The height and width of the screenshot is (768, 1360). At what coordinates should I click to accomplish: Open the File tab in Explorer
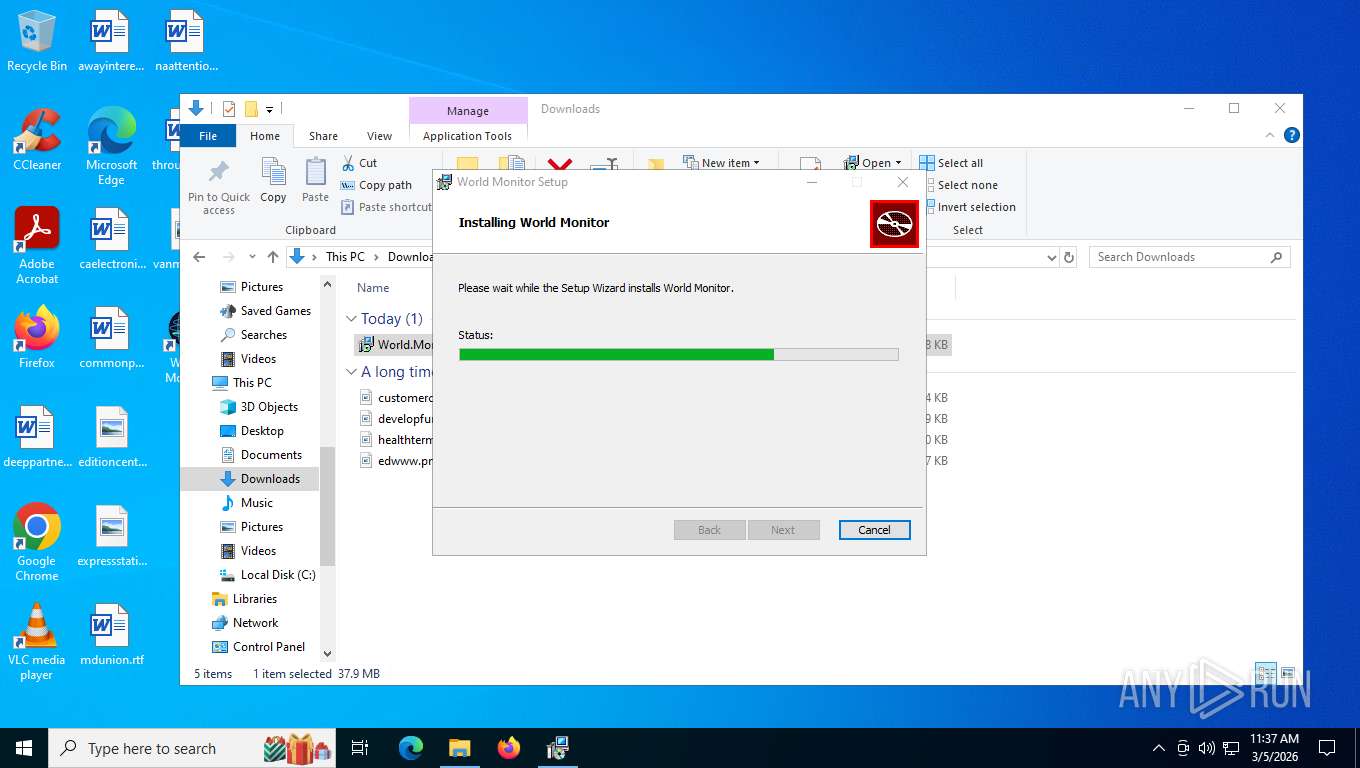tap(208, 136)
